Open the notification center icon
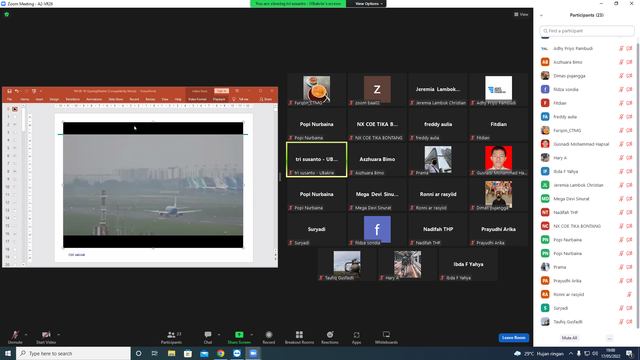The image size is (640, 360). pyautogui.click(x=630, y=353)
